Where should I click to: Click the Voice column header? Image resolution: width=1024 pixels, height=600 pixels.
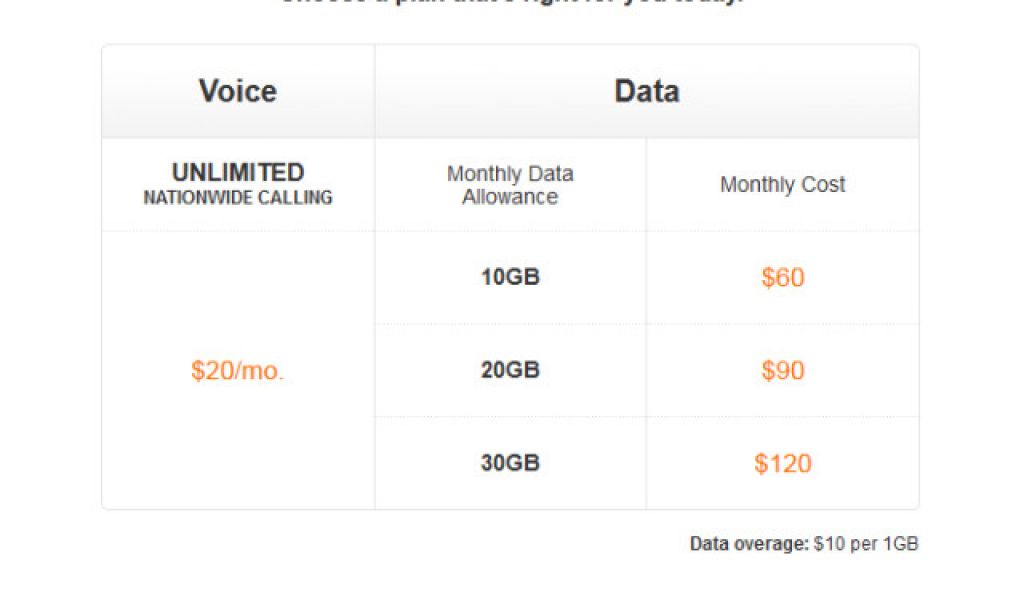[238, 91]
